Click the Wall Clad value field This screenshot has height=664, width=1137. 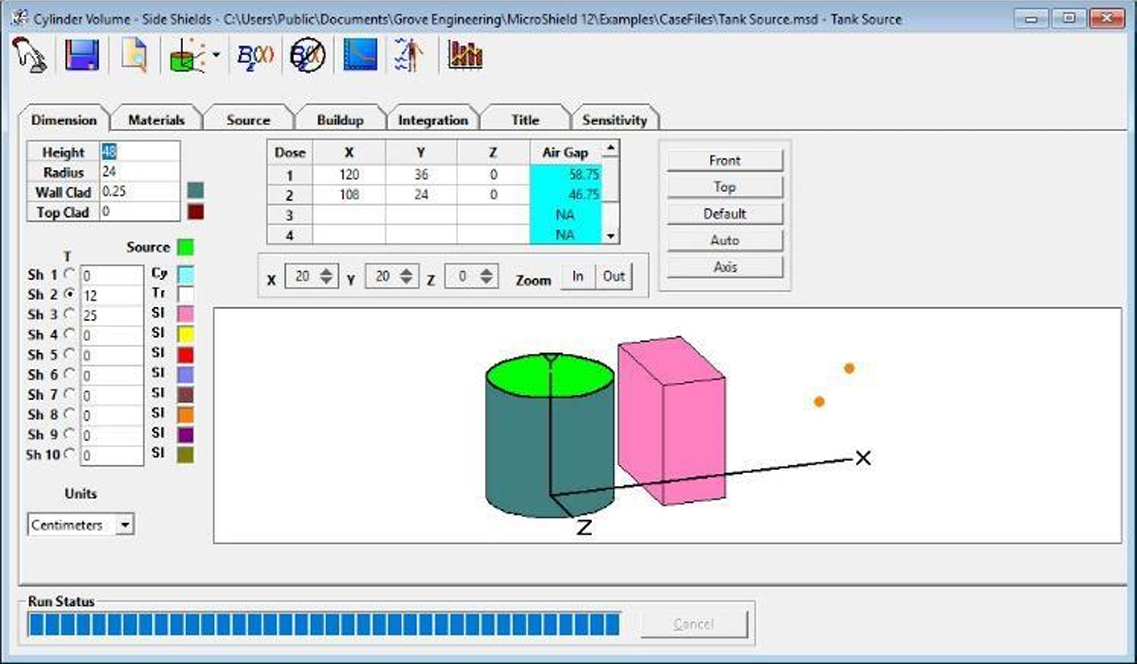[139, 191]
